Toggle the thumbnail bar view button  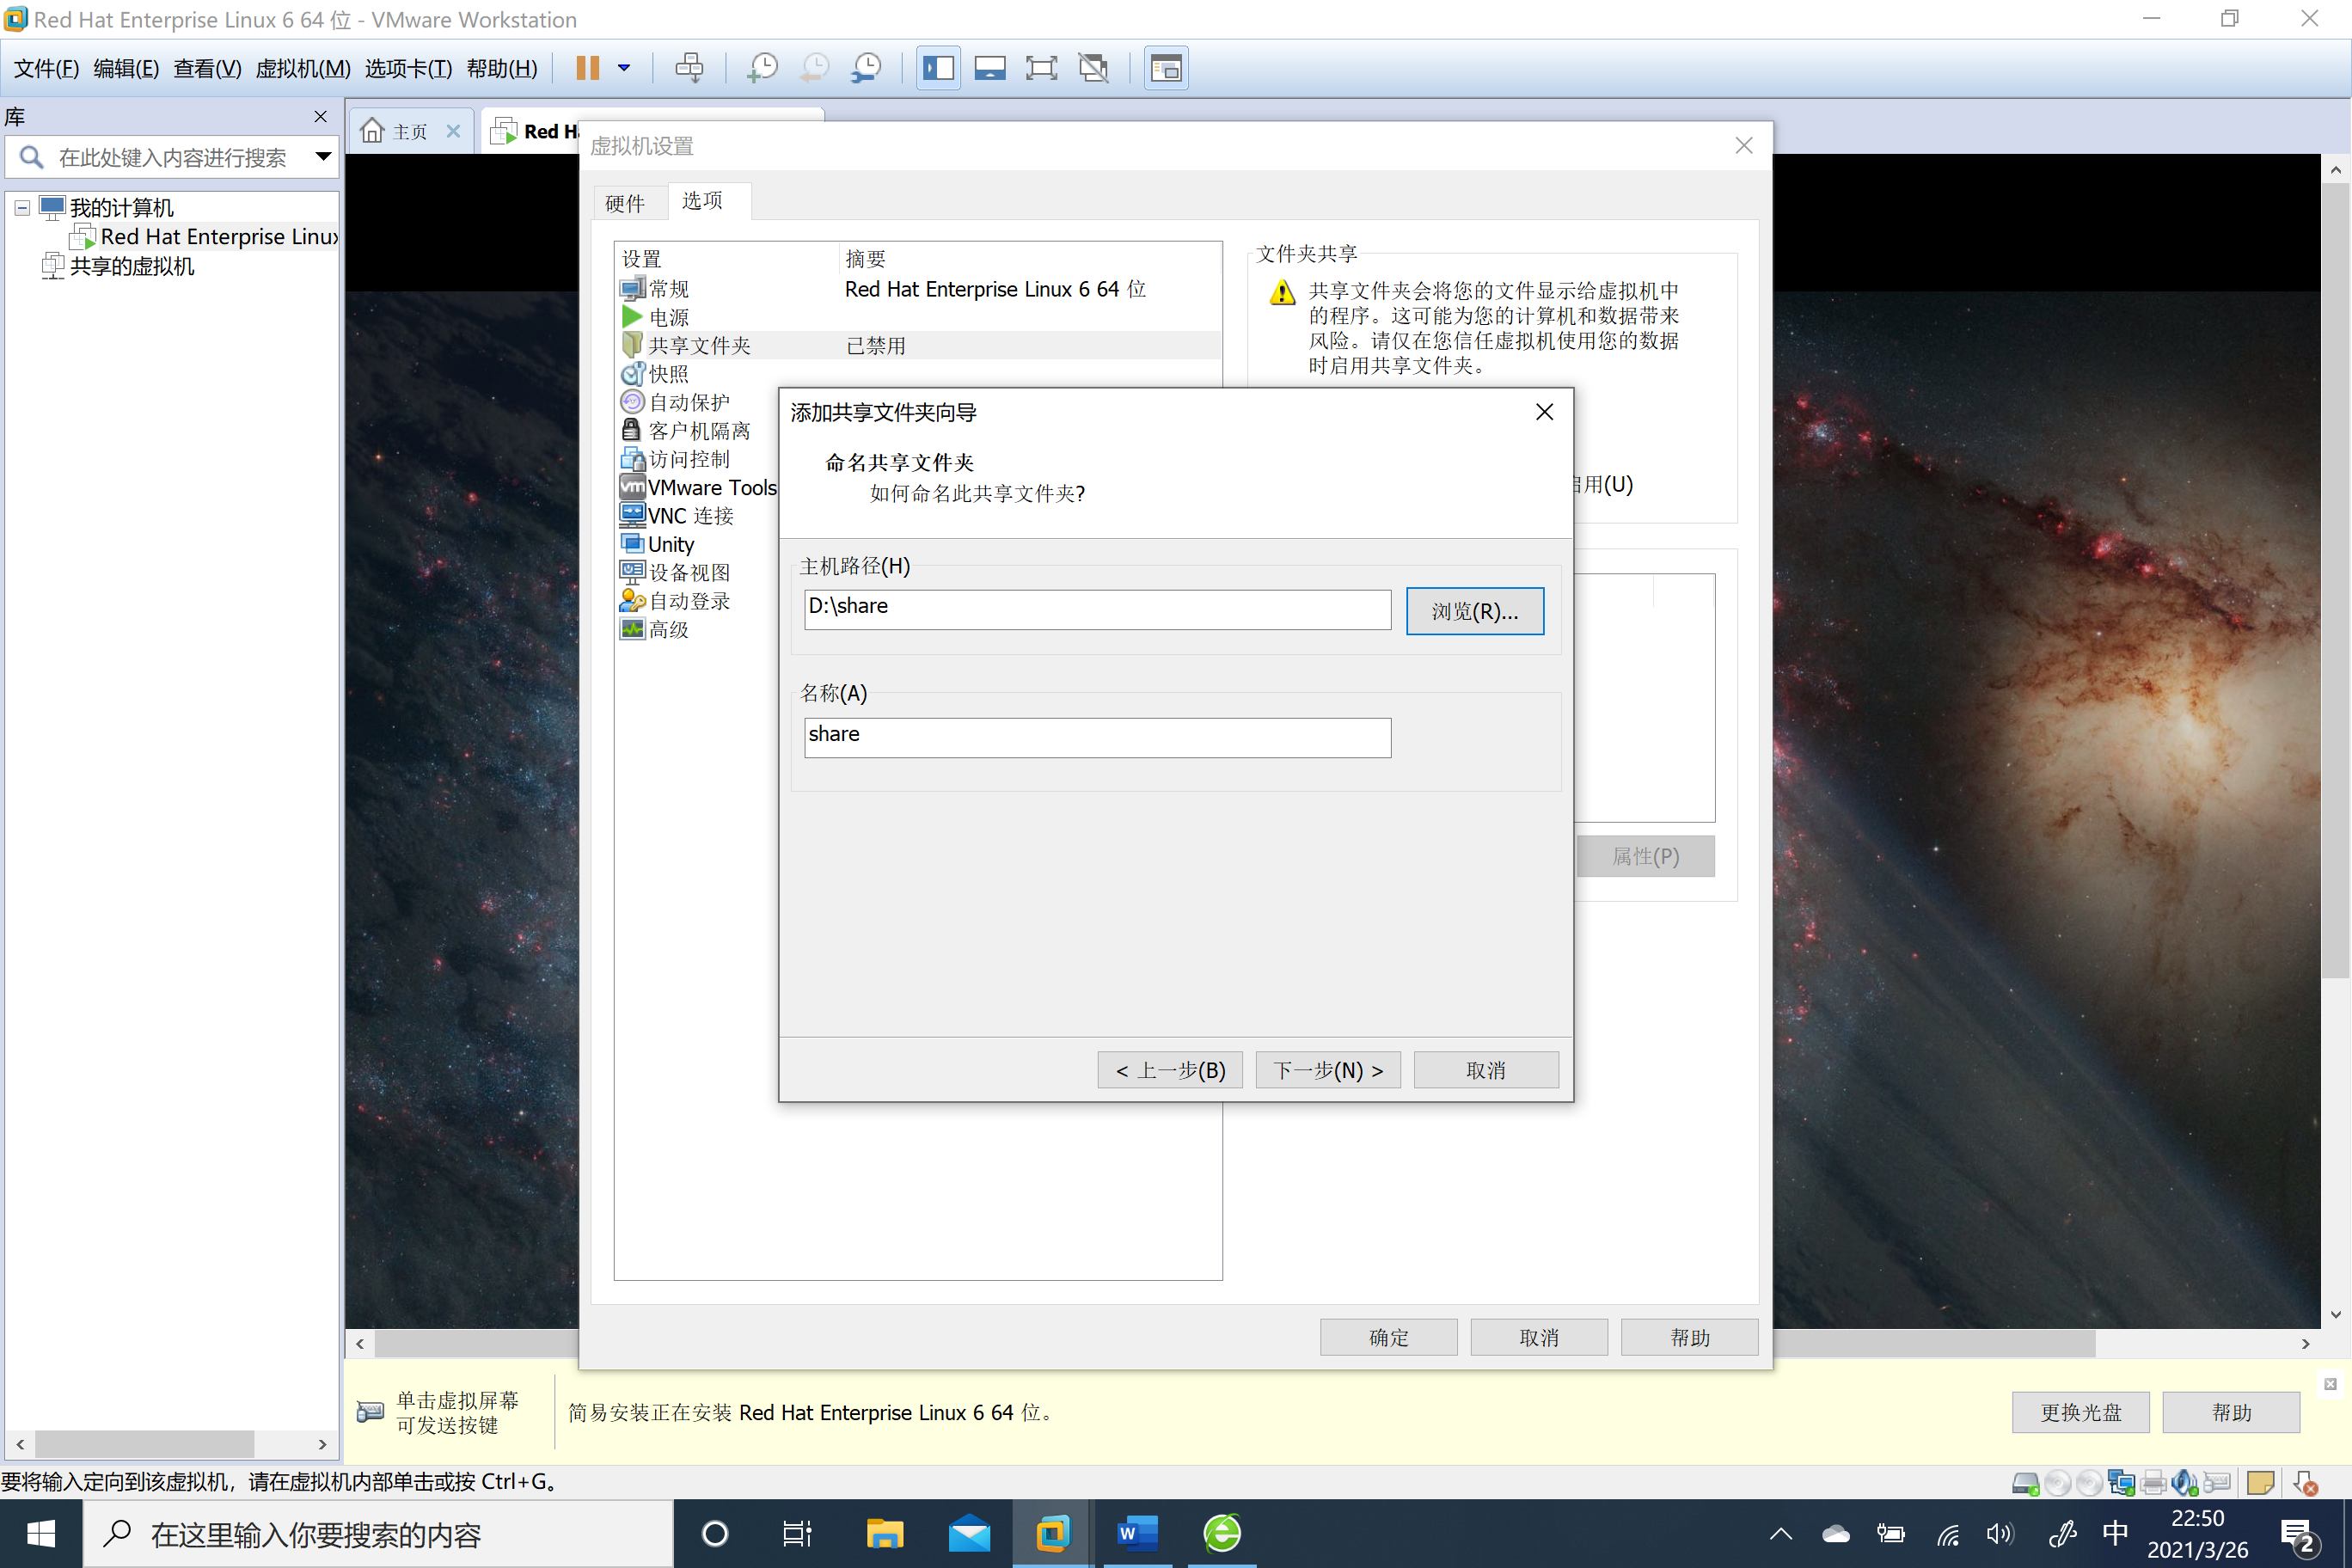990,68
